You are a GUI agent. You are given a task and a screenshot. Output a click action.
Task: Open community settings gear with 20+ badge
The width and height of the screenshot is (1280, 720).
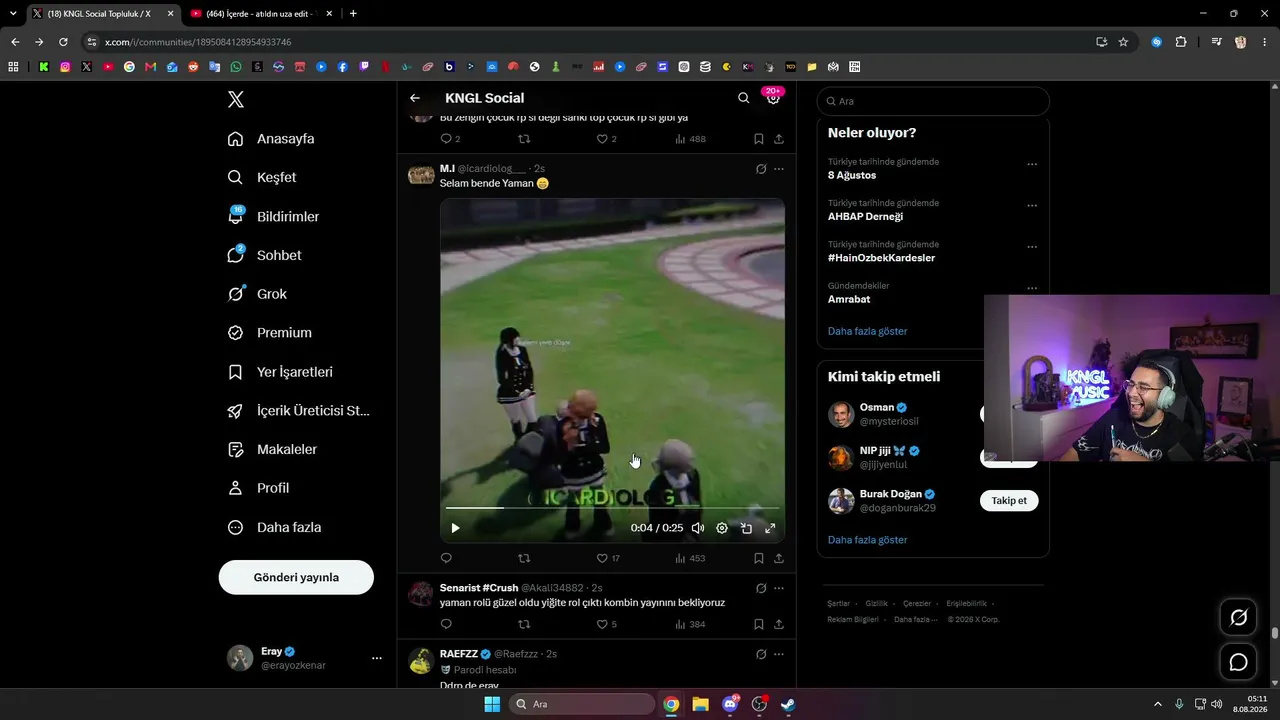click(773, 98)
